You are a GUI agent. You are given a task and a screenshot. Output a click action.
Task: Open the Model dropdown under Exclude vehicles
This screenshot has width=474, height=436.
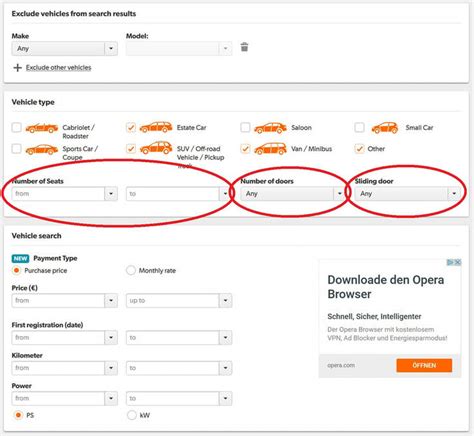[179, 49]
